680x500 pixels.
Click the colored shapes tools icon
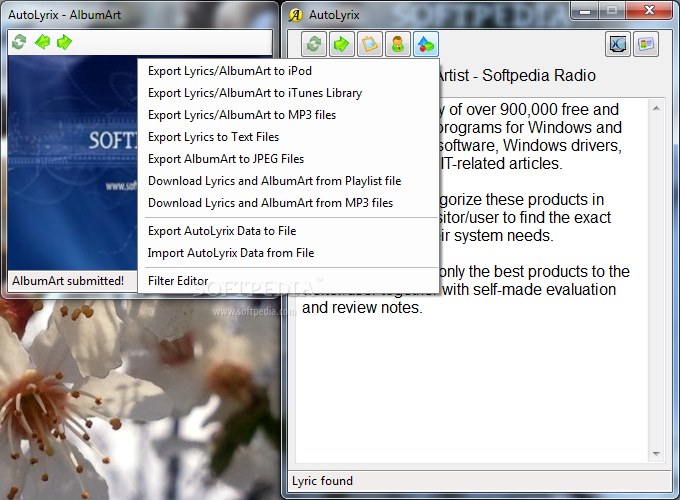425,44
